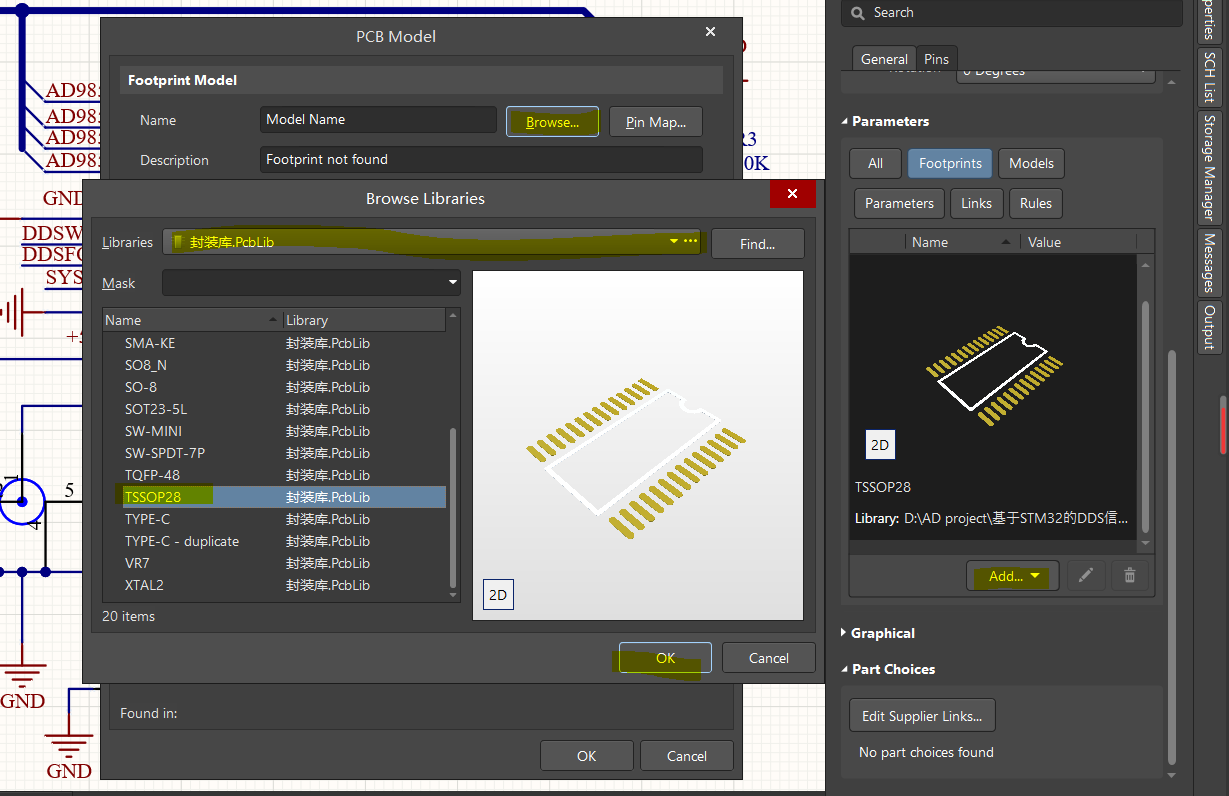
Task: Click the 2D badge in the Browse Libraries preview
Action: pyautogui.click(x=498, y=594)
